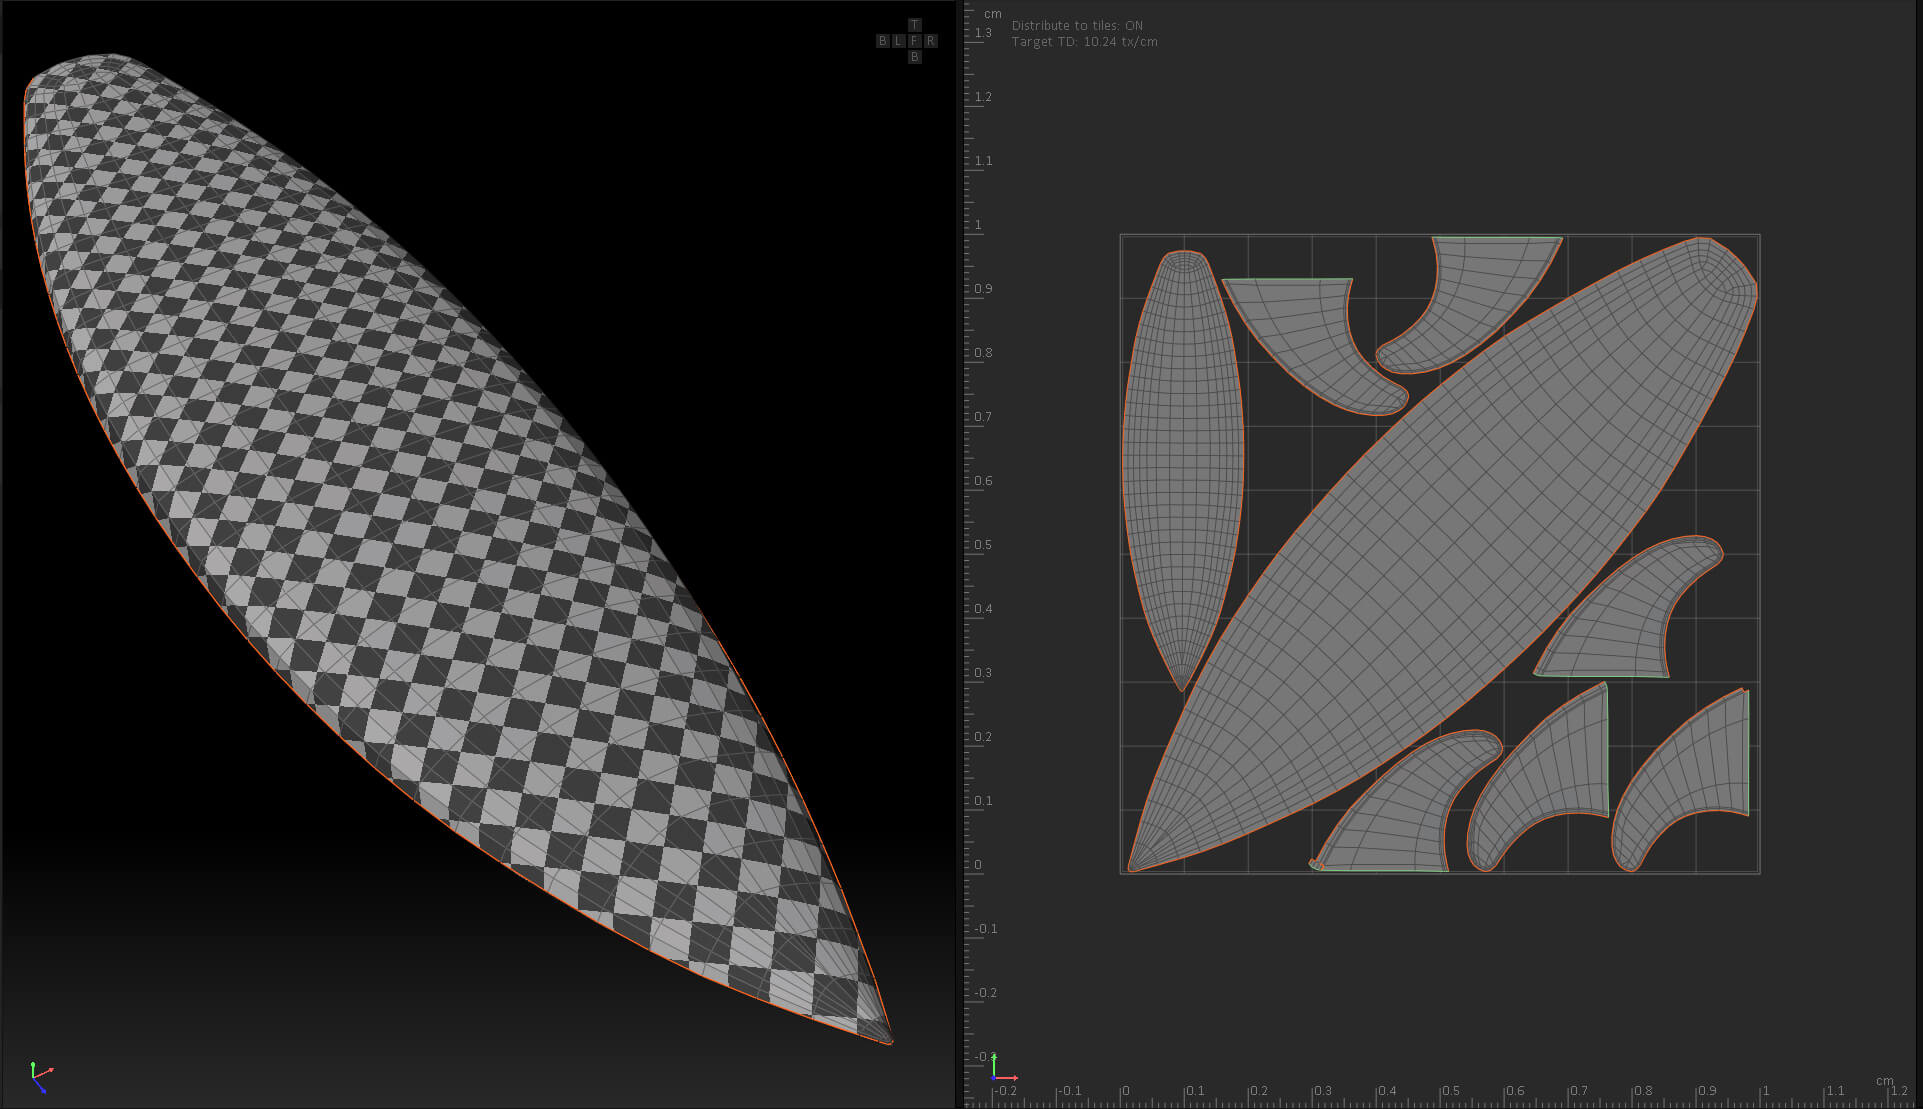Click the 3D viewport axis gizmo
Image resolution: width=1923 pixels, height=1109 pixels.
pos(39,1077)
